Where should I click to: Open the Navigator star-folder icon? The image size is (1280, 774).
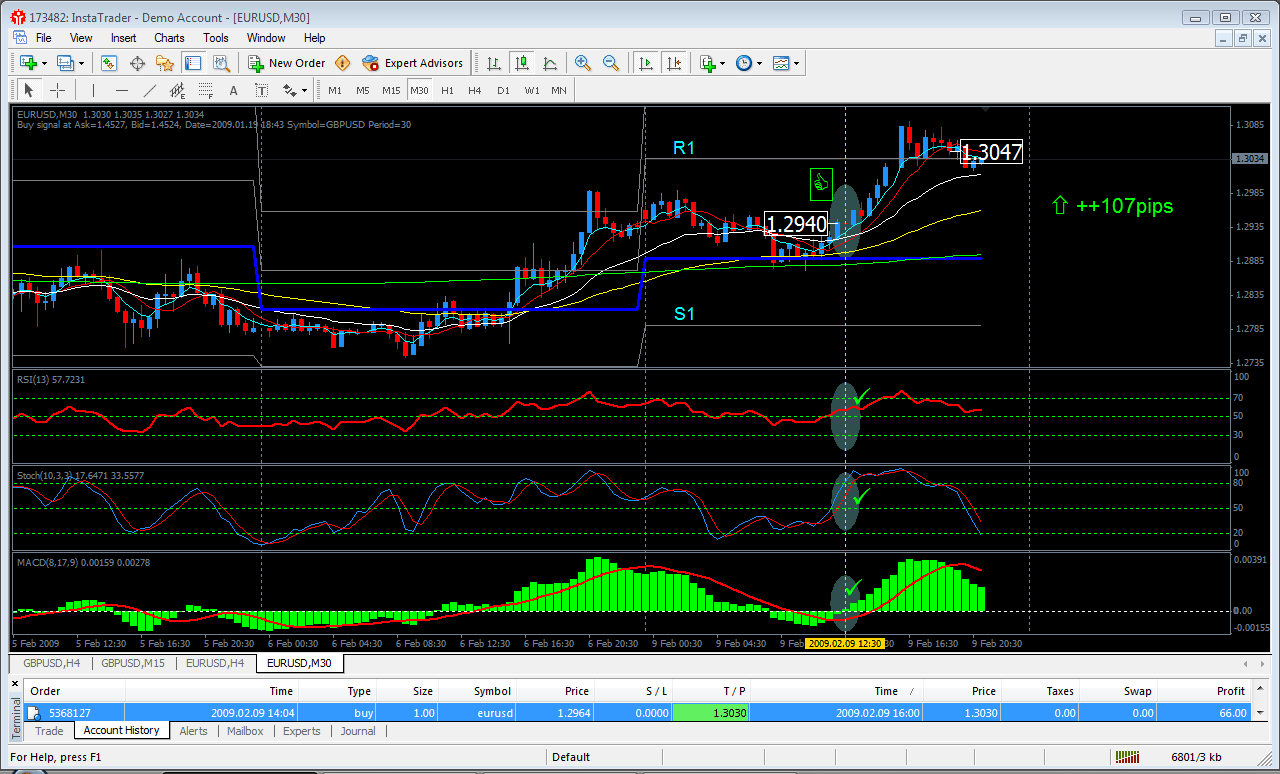165,63
